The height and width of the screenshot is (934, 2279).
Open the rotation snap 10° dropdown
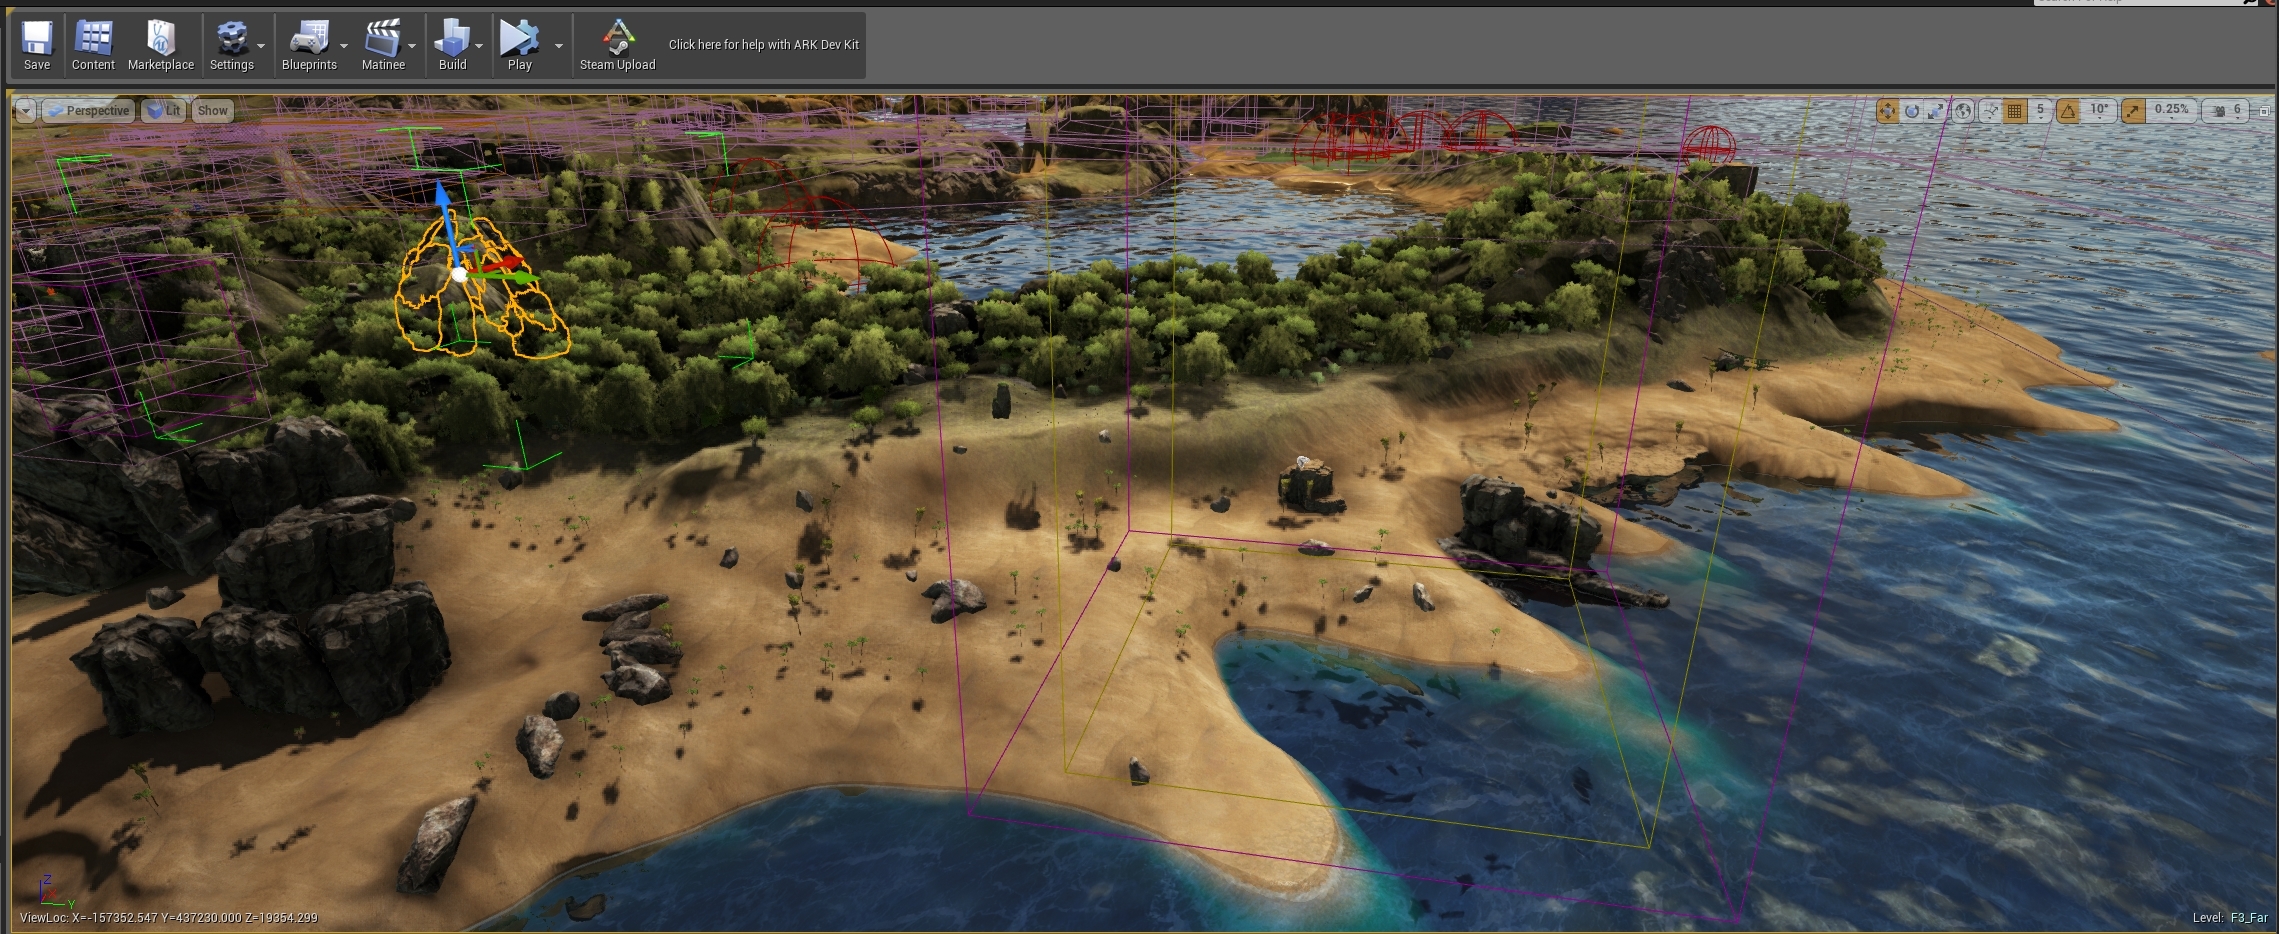[x=2099, y=111]
